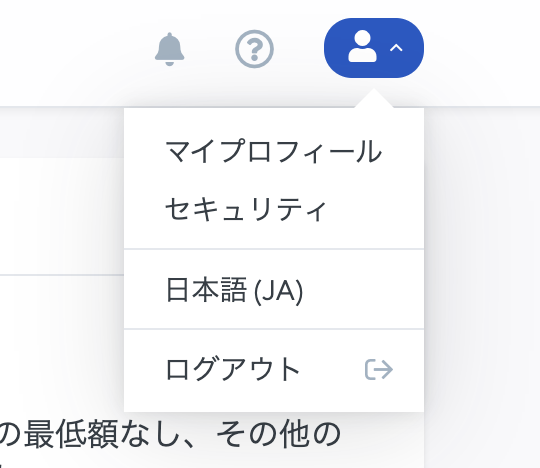
Task: Click the gray sub-header band behind the menu
Action: 62,133
